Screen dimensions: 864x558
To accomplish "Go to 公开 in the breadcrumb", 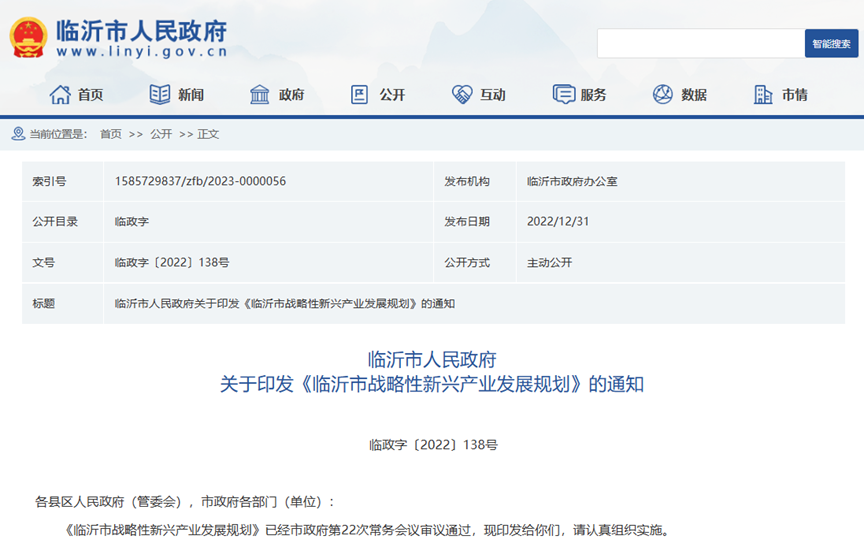I will pos(161,134).
